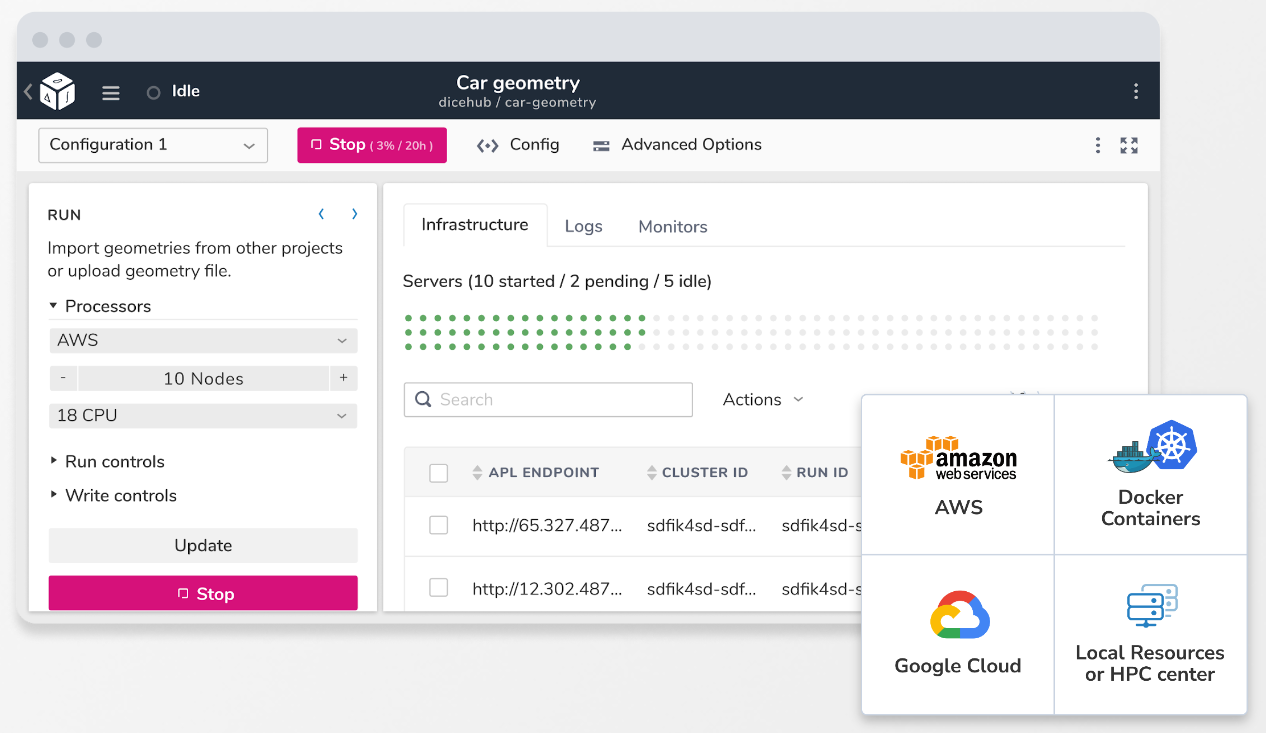Tick checkbox for http://65.327.487 row

coord(438,525)
